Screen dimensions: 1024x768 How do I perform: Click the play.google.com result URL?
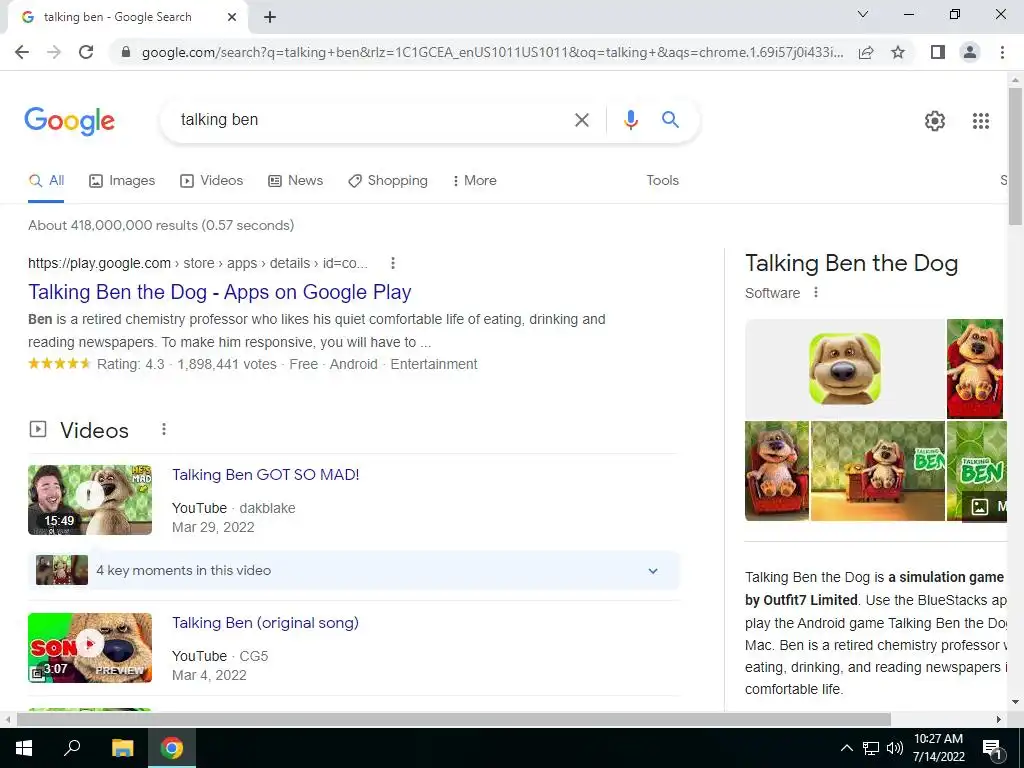pyautogui.click(x=198, y=263)
